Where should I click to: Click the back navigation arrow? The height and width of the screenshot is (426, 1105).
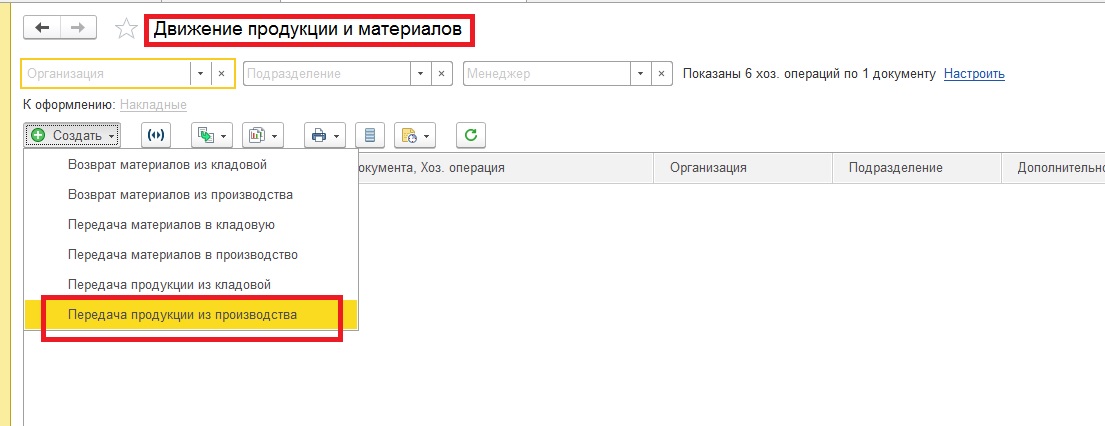click(42, 29)
